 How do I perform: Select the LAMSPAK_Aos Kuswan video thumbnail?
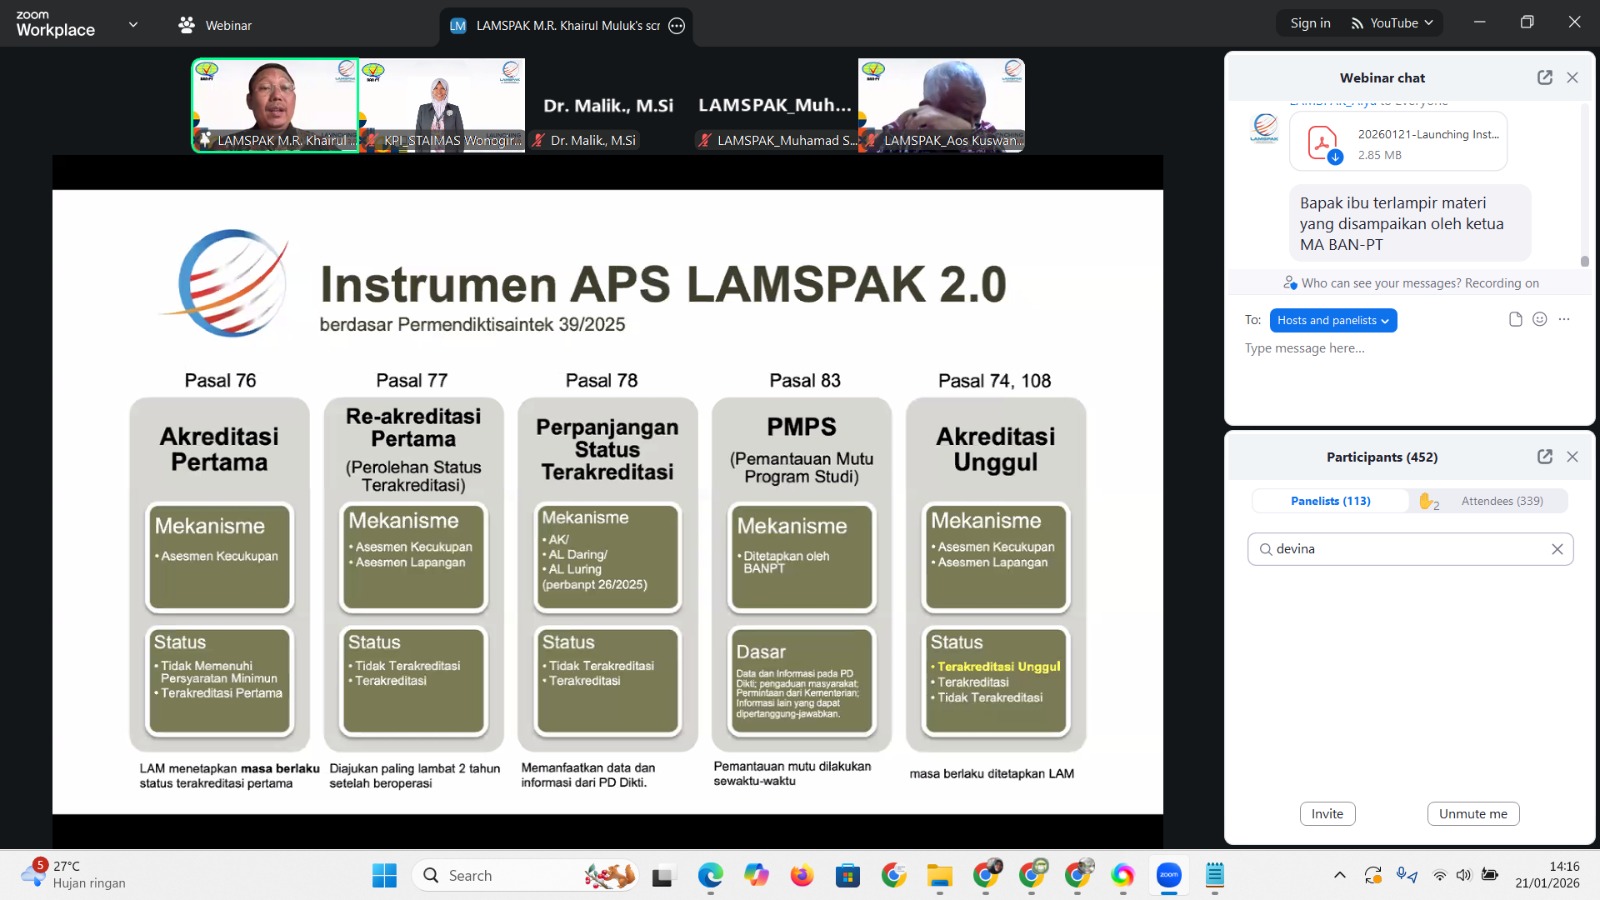pos(942,105)
